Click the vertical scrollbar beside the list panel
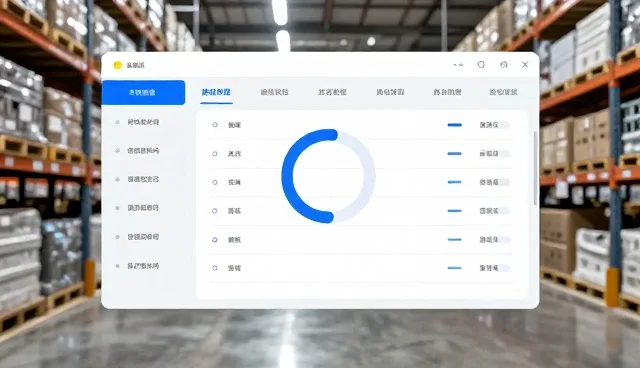This screenshot has height=368, width=640. (x=535, y=168)
